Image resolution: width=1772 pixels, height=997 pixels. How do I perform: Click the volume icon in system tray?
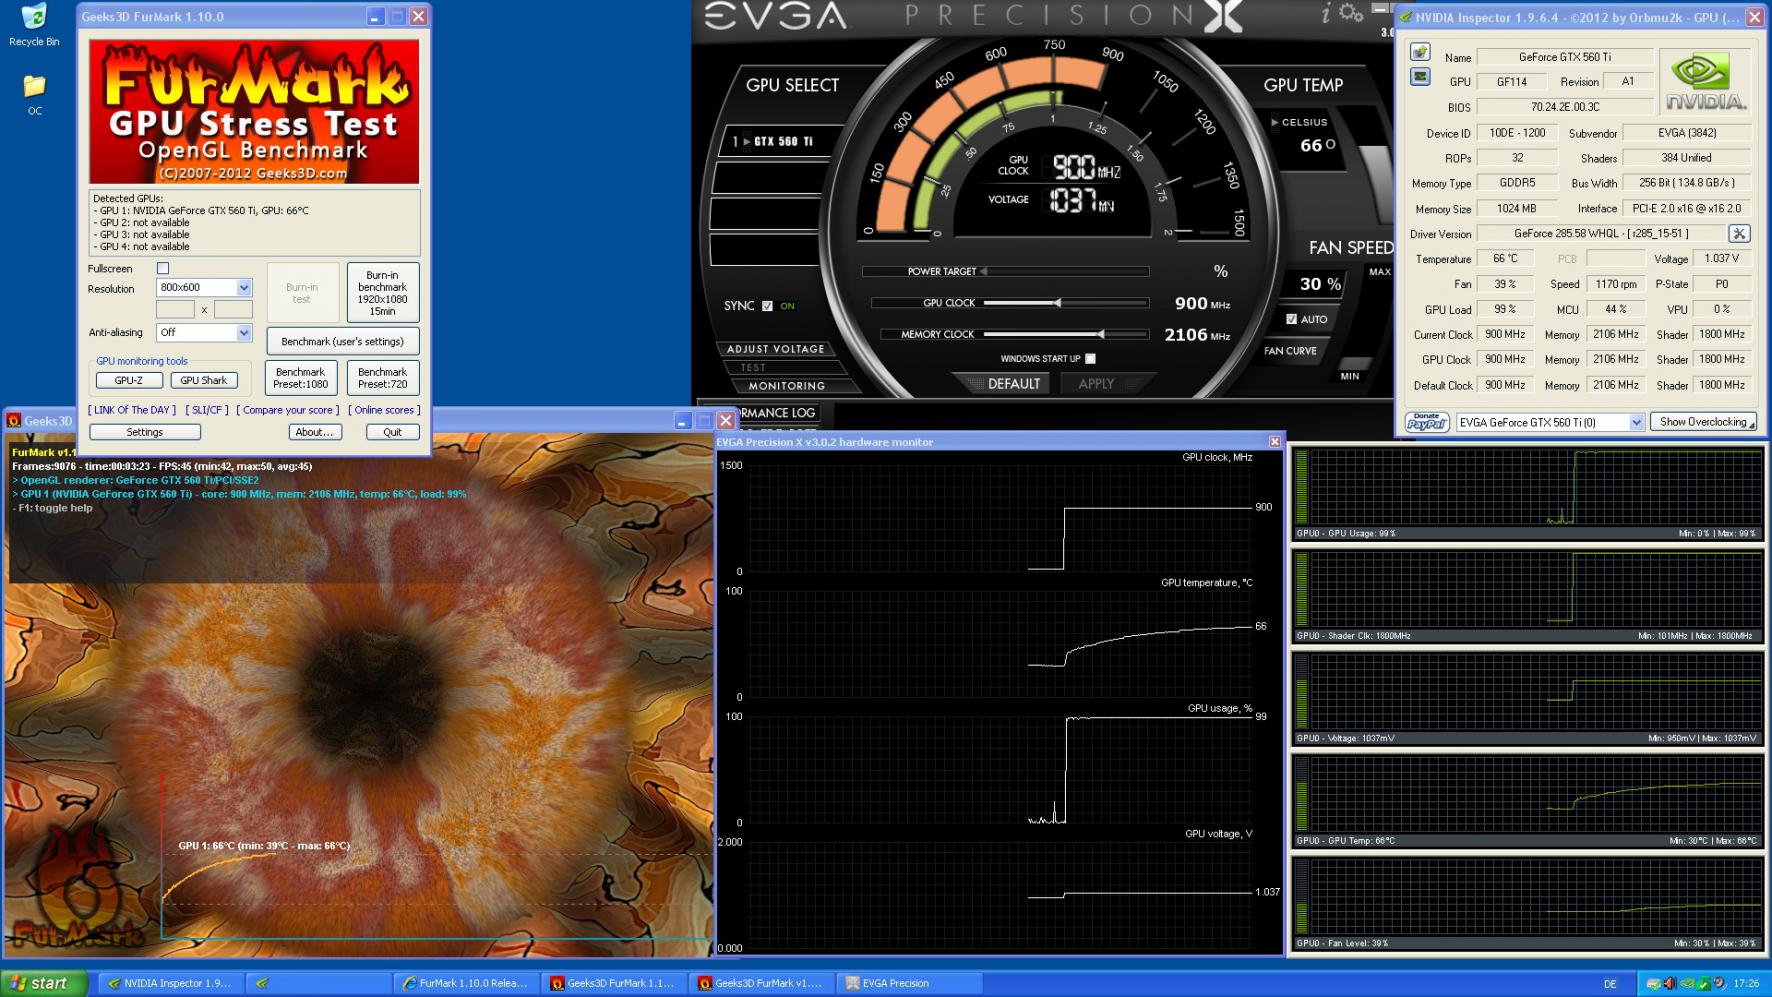coord(1669,984)
